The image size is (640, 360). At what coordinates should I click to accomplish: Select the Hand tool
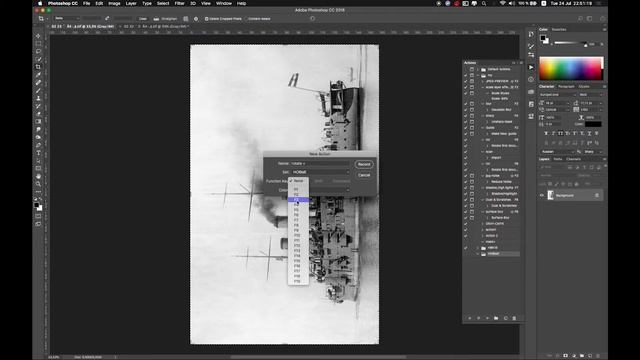point(38,176)
